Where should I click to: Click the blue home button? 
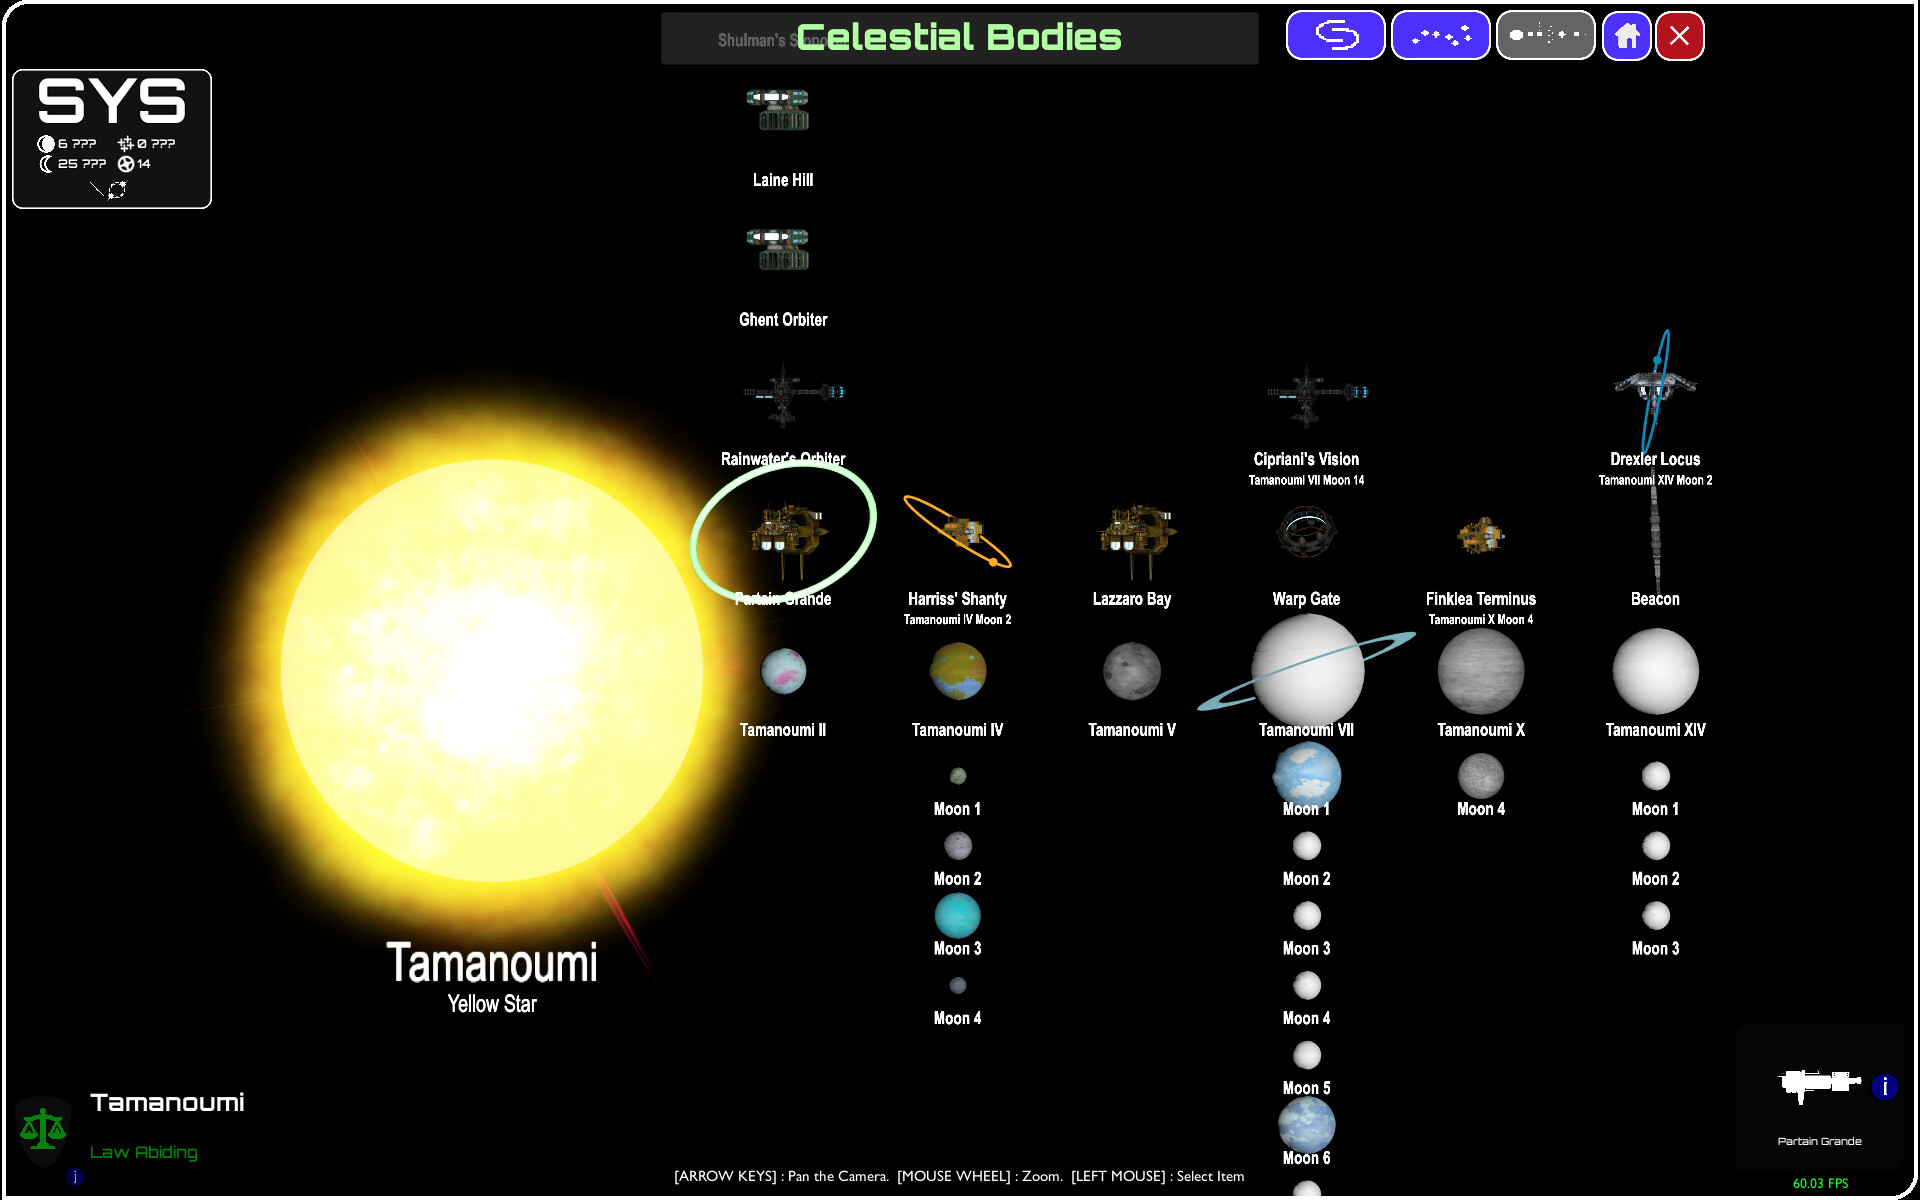point(1627,36)
